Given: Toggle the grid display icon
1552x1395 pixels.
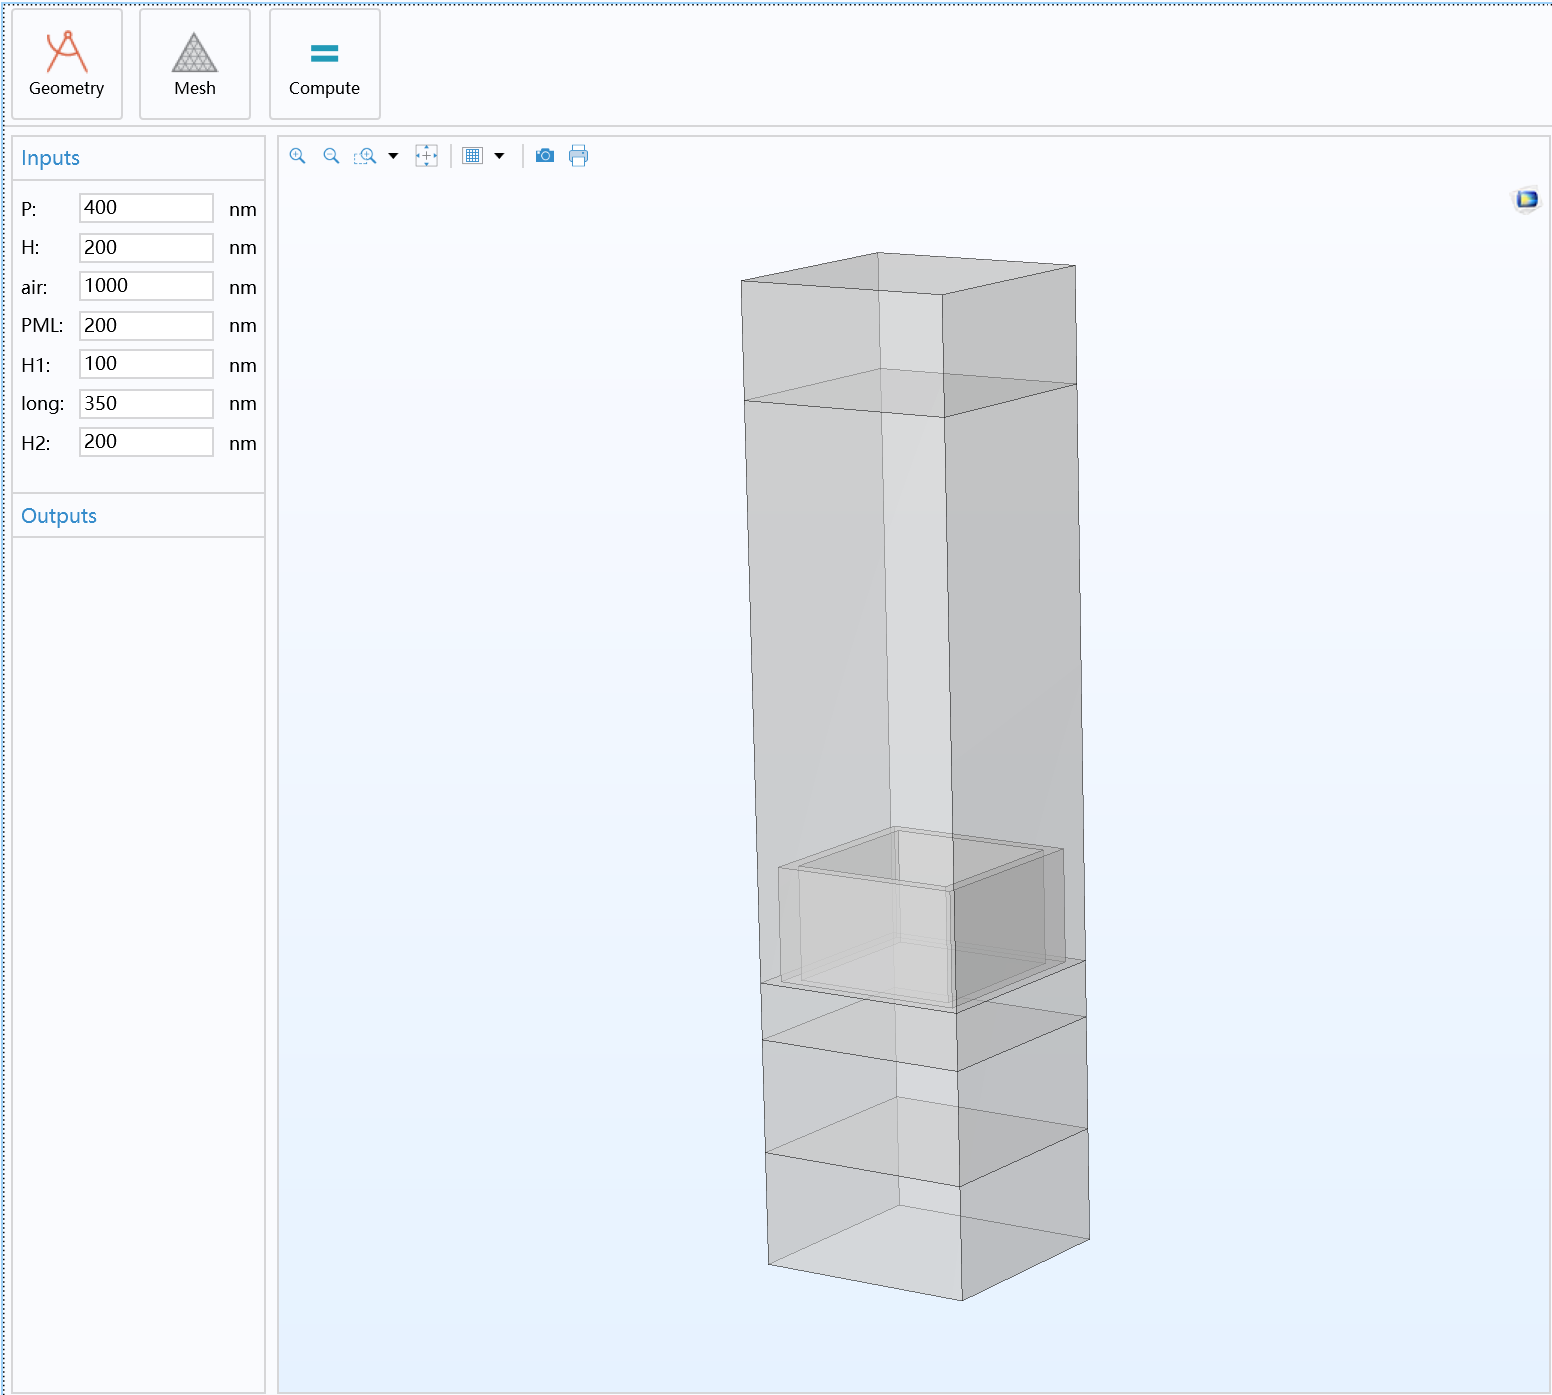Looking at the screenshot, I should click(473, 156).
